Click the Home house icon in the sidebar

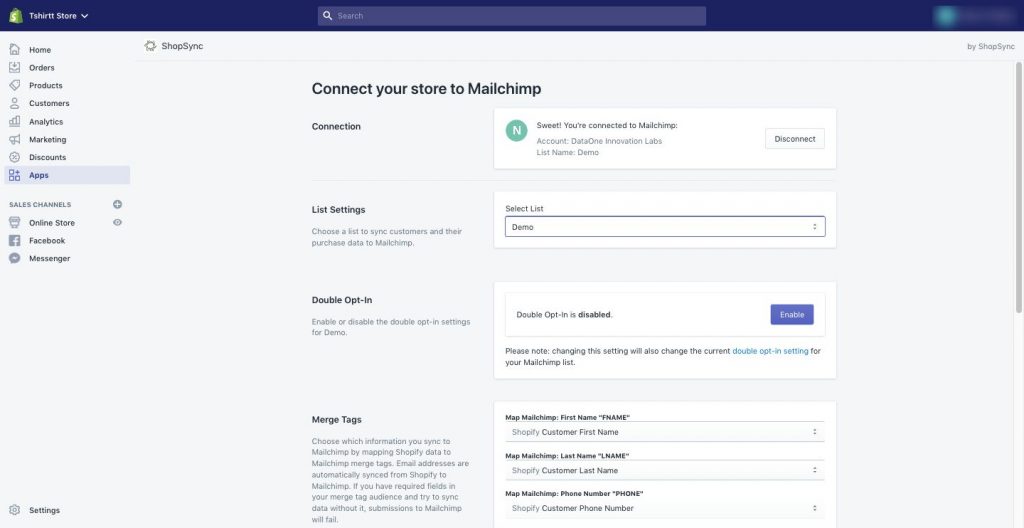(14, 50)
